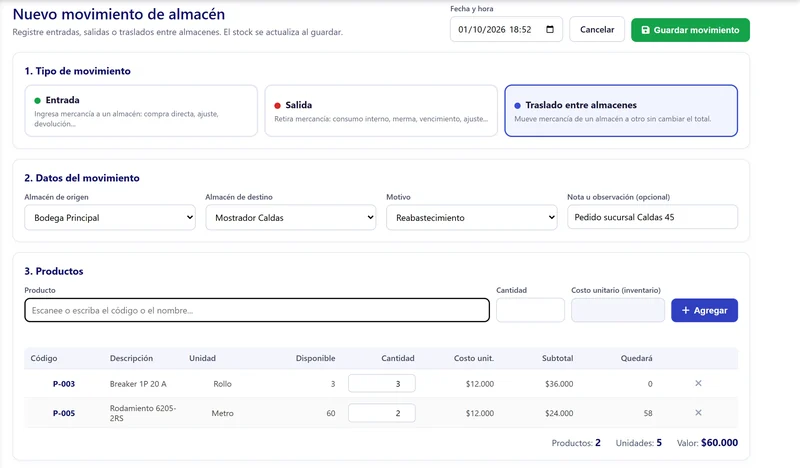800x468 pixels.
Task: Expand the Motivo dropdown
Action: coord(471,217)
